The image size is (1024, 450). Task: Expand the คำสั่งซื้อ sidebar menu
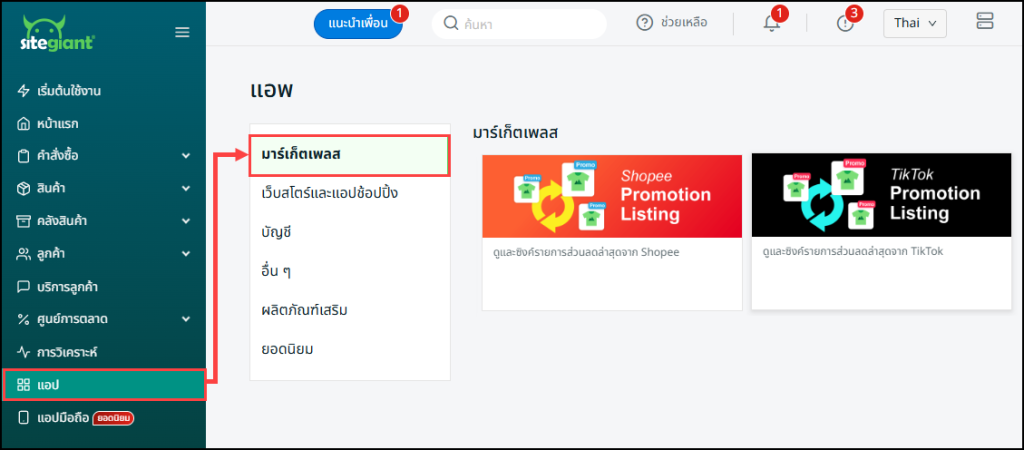pos(185,156)
